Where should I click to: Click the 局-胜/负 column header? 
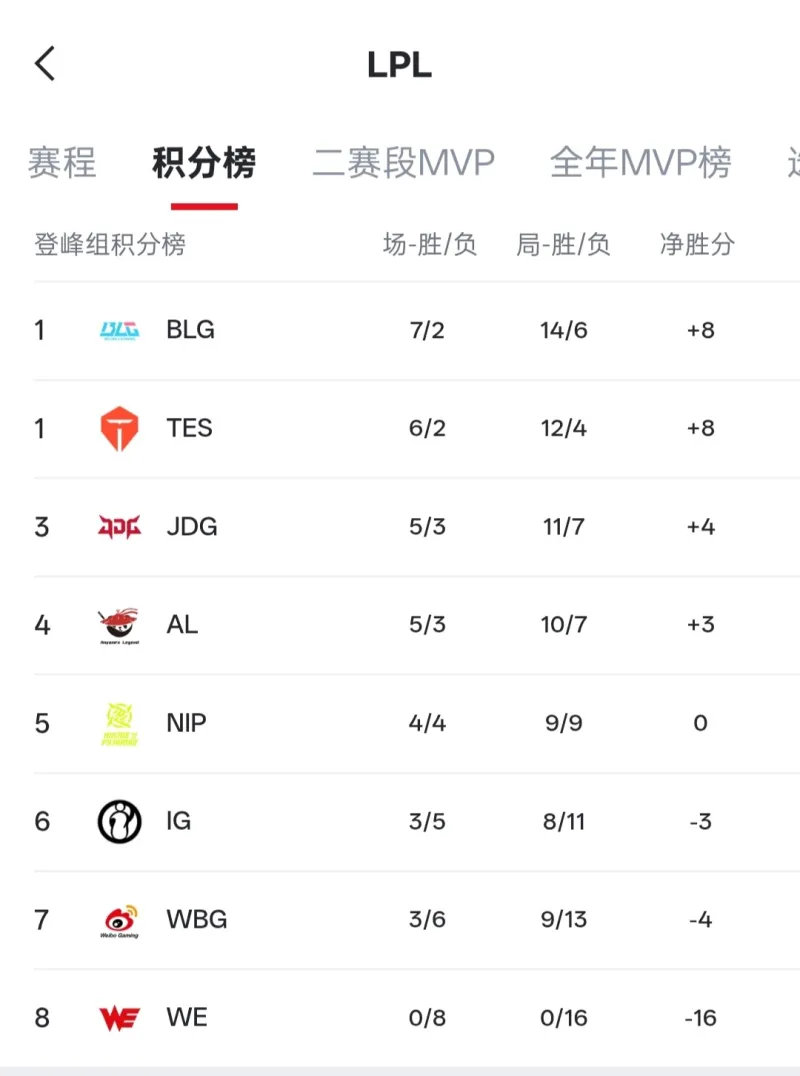pos(563,244)
